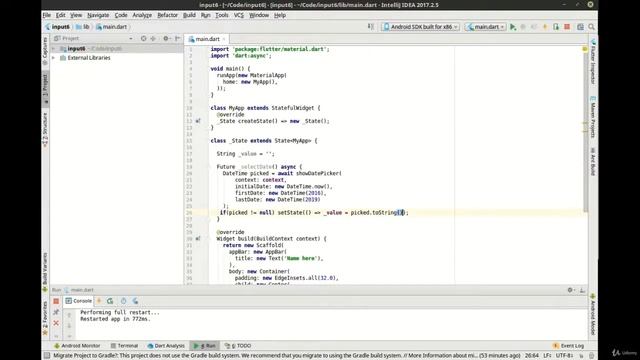This screenshot has height=360, width=640.
Task: Click build override gutter marker
Action: (x=198, y=239)
